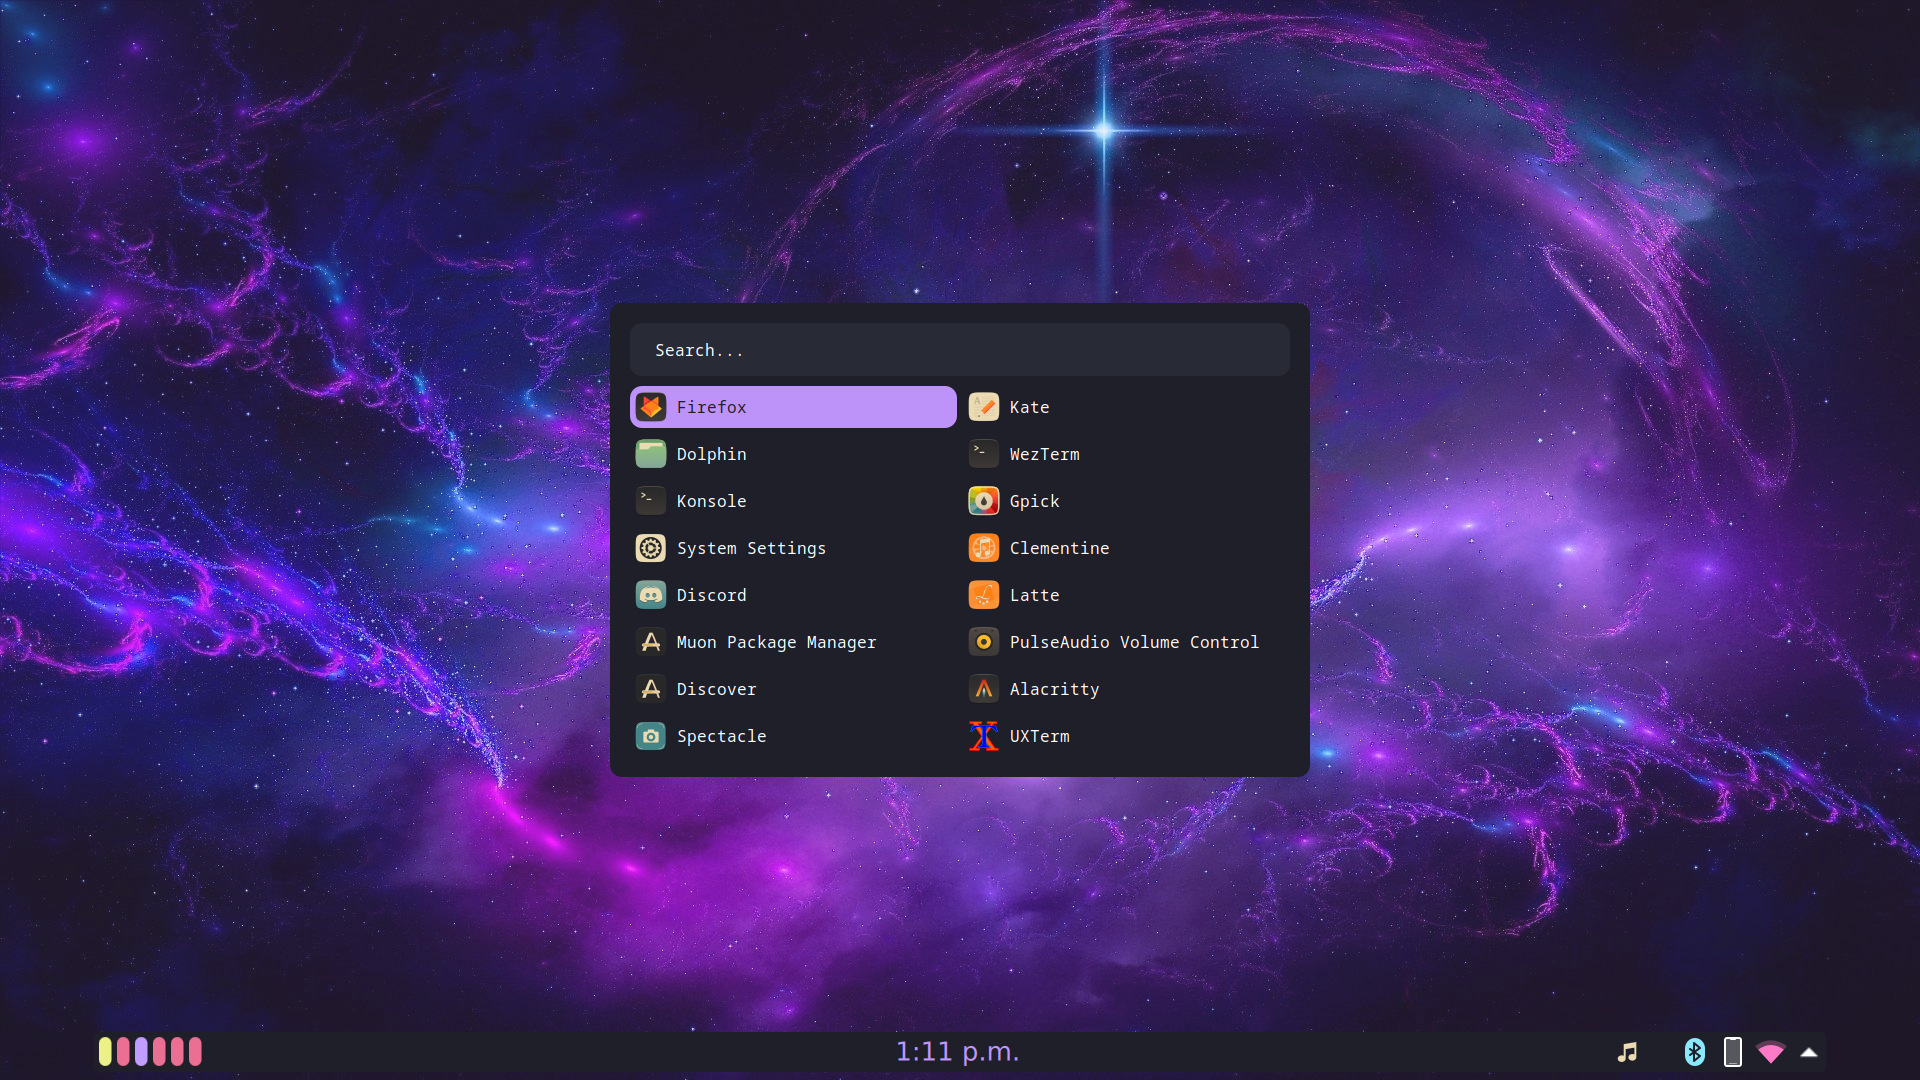The width and height of the screenshot is (1920, 1080).
Task: Select the Spectacle text label
Action: tap(721, 736)
